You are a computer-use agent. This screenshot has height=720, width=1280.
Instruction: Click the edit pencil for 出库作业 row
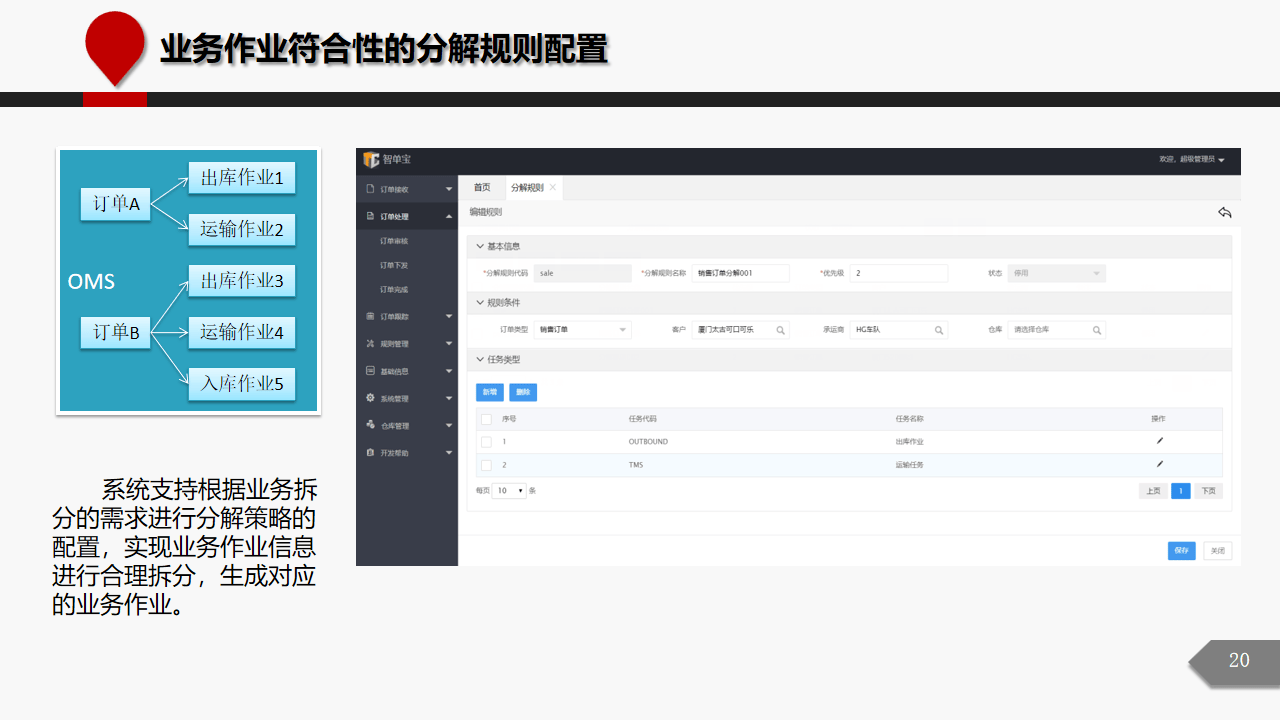tap(1160, 440)
